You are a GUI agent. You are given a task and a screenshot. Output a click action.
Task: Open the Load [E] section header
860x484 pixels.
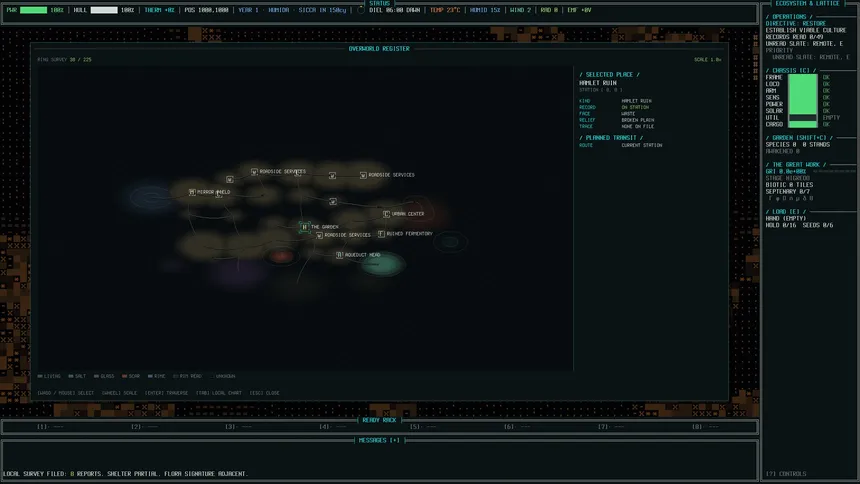[786, 212]
